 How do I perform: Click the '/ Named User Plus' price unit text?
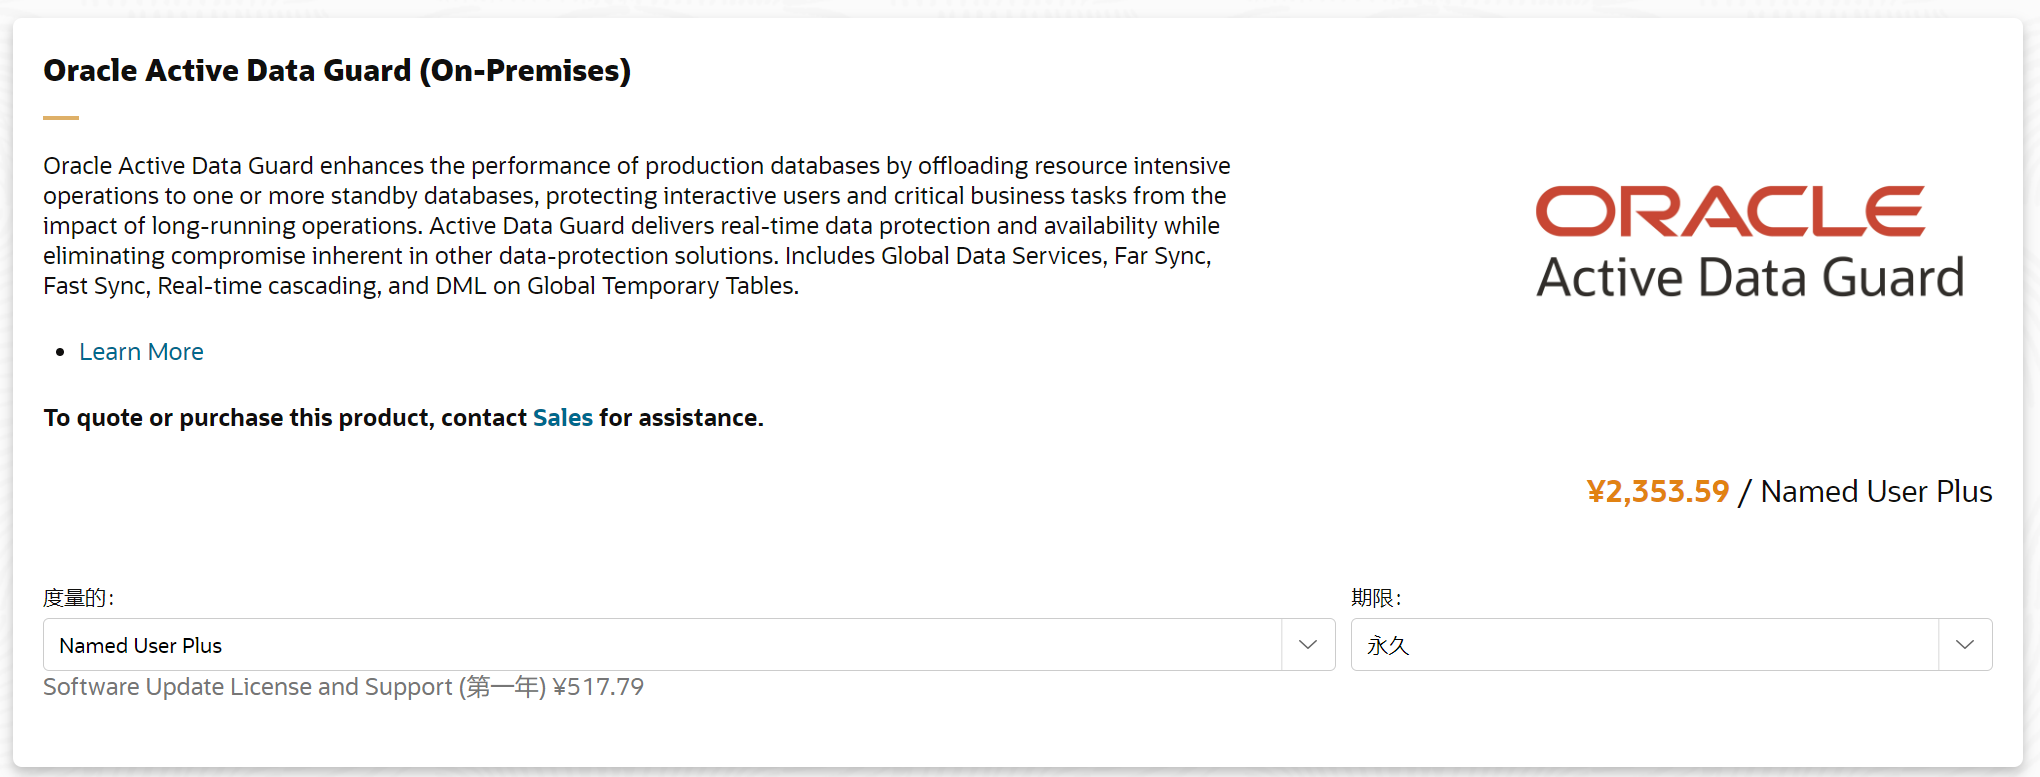click(1865, 492)
